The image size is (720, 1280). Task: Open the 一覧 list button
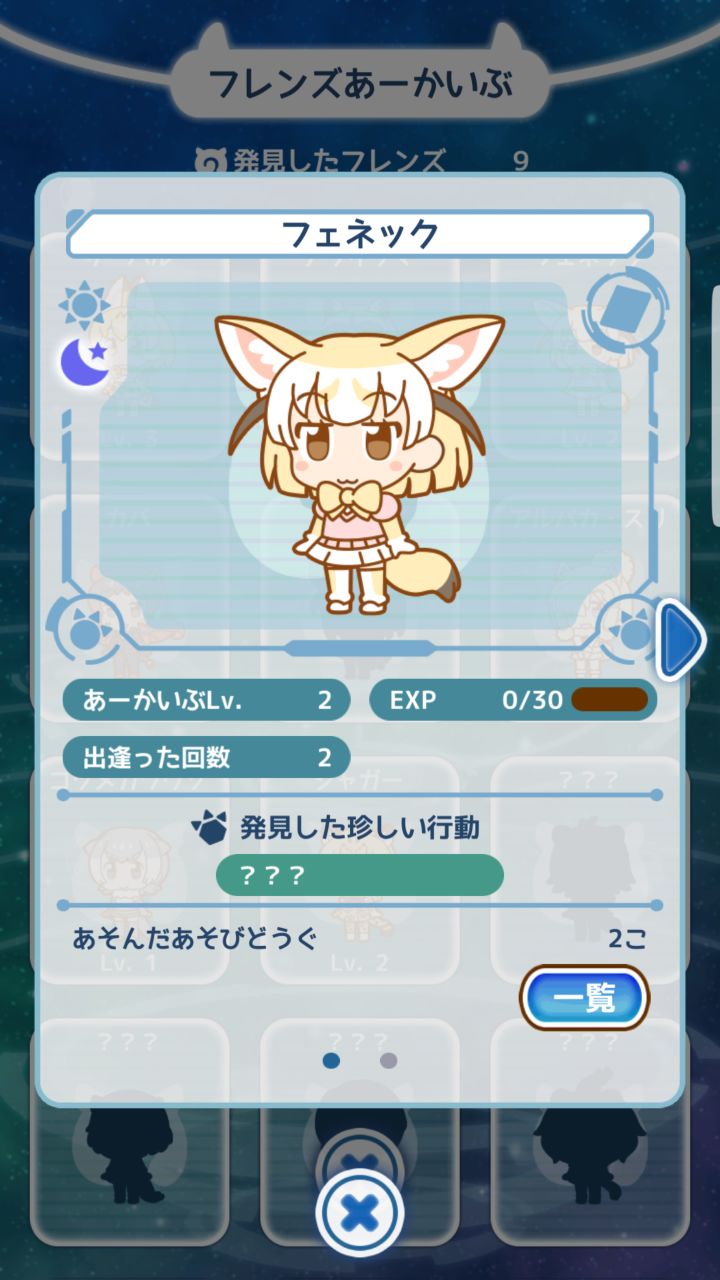coord(585,997)
